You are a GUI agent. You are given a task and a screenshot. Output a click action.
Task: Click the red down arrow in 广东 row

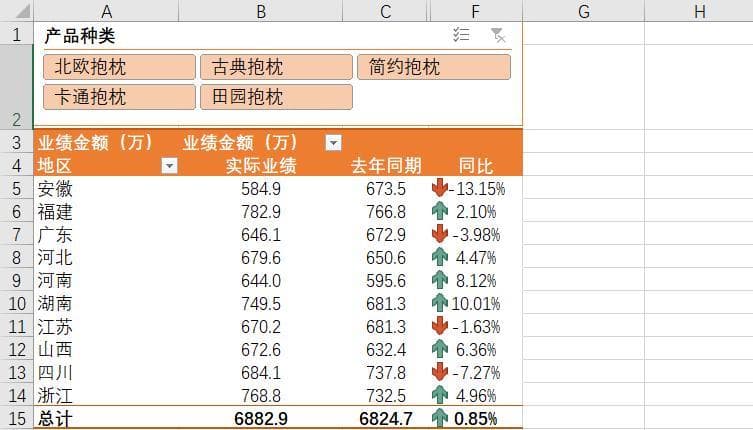pos(439,234)
